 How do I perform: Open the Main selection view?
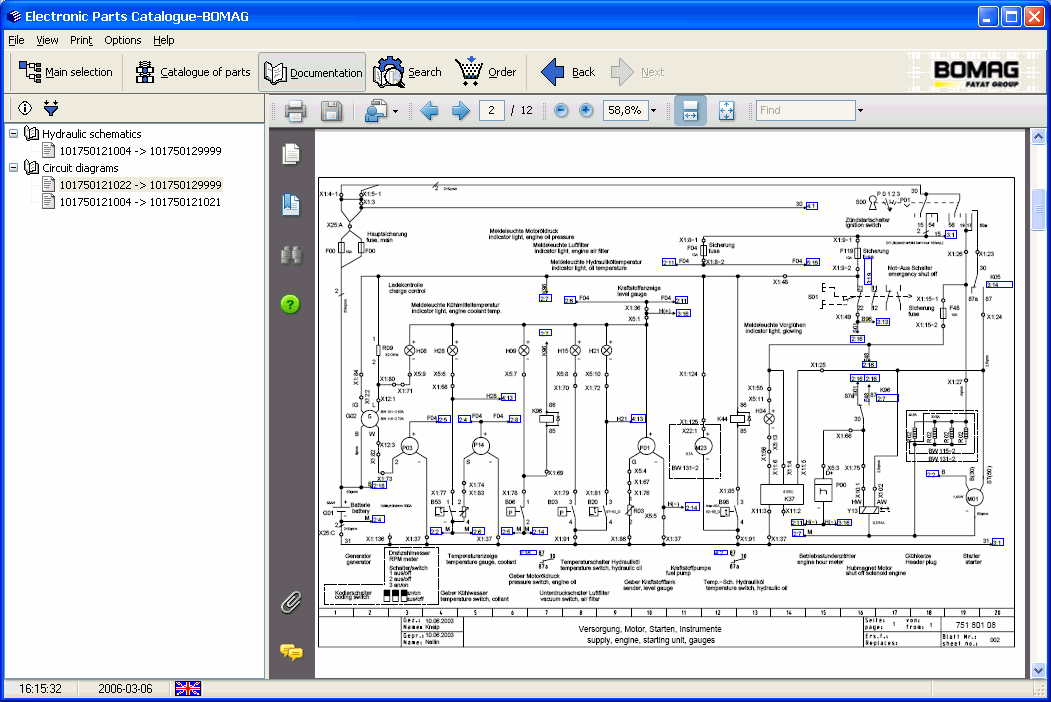(65, 72)
